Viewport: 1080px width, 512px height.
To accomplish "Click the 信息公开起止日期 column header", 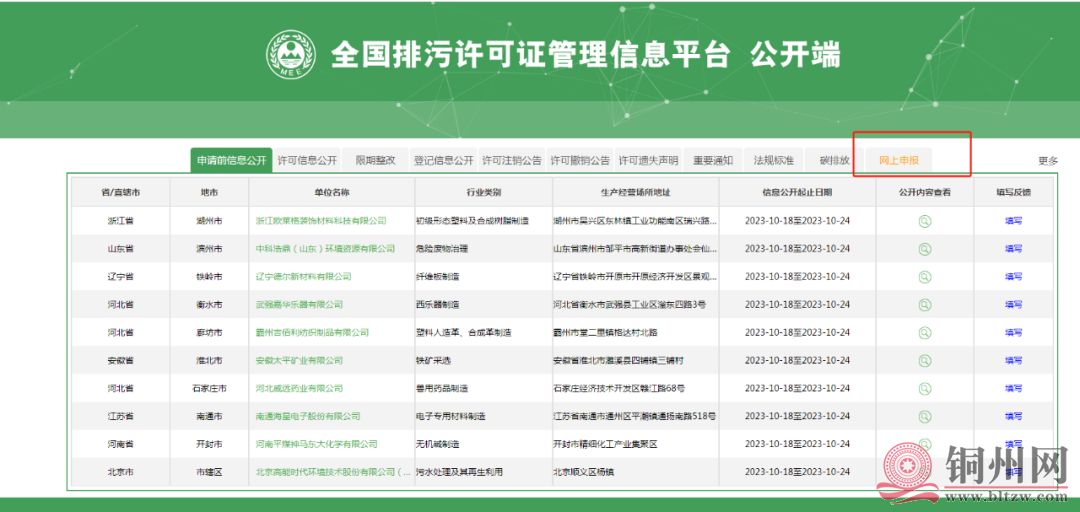I will coord(797,193).
